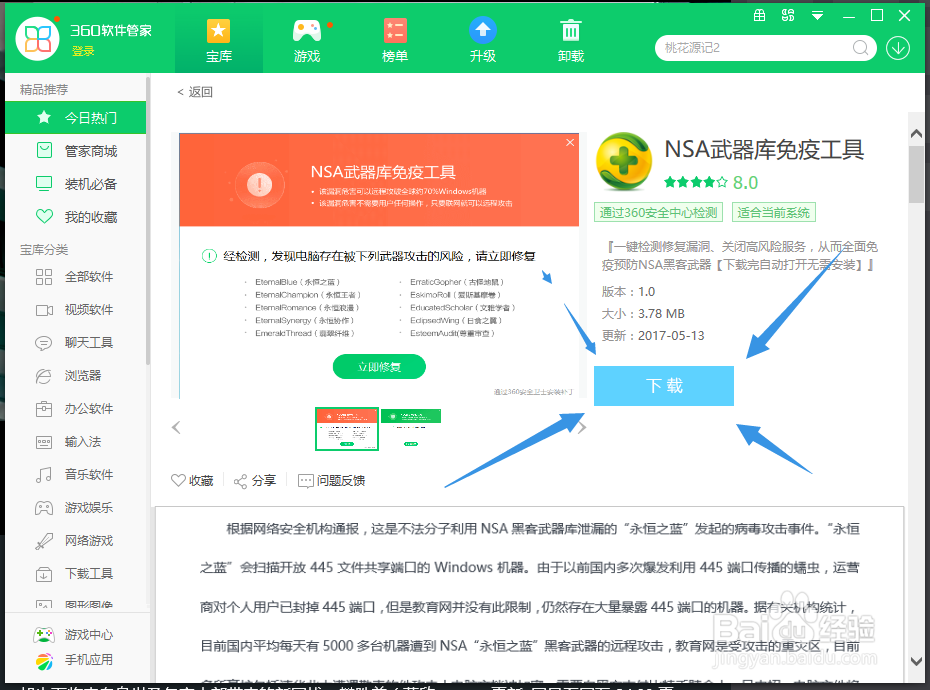Open the 榜单 tab

395,41
